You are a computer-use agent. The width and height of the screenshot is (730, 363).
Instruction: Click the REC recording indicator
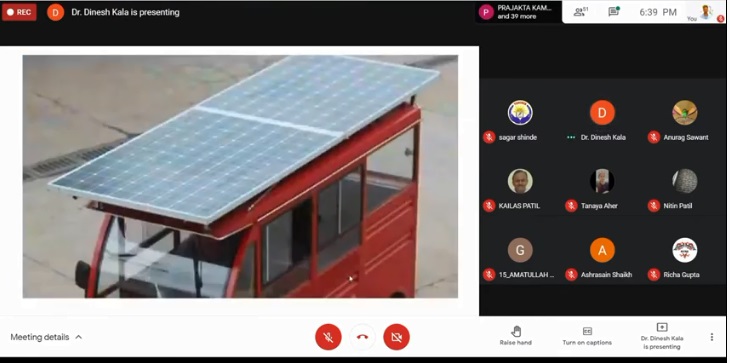19,12
